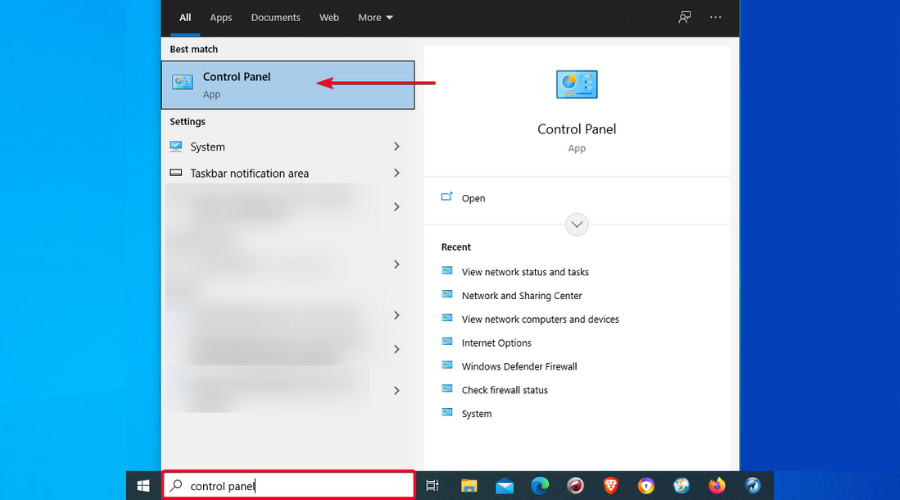900x500 pixels.
Task: Open the three-dots options menu
Action: click(x=715, y=17)
